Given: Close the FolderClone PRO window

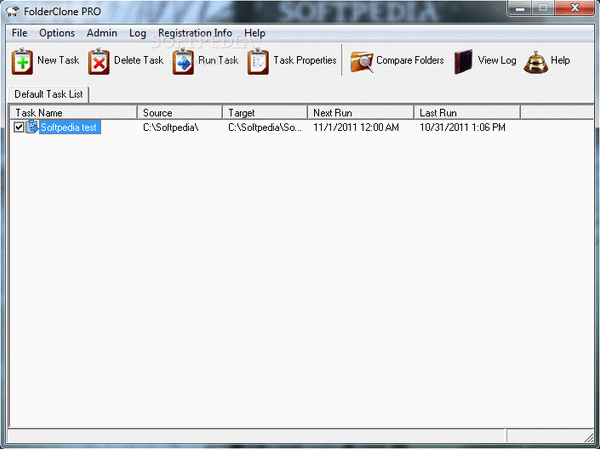Looking at the screenshot, I should coord(574,8).
